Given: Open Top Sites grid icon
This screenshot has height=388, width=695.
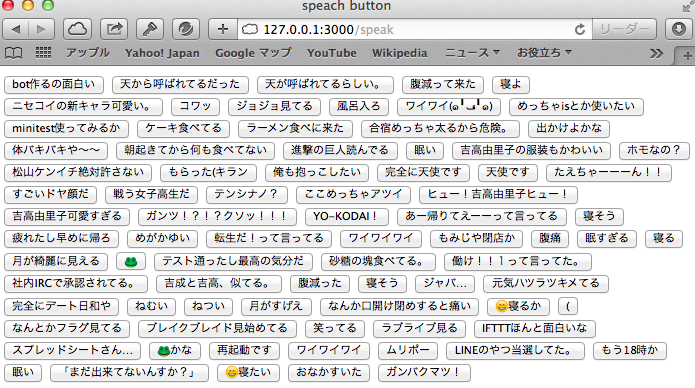Looking at the screenshot, I should tap(43, 53).
